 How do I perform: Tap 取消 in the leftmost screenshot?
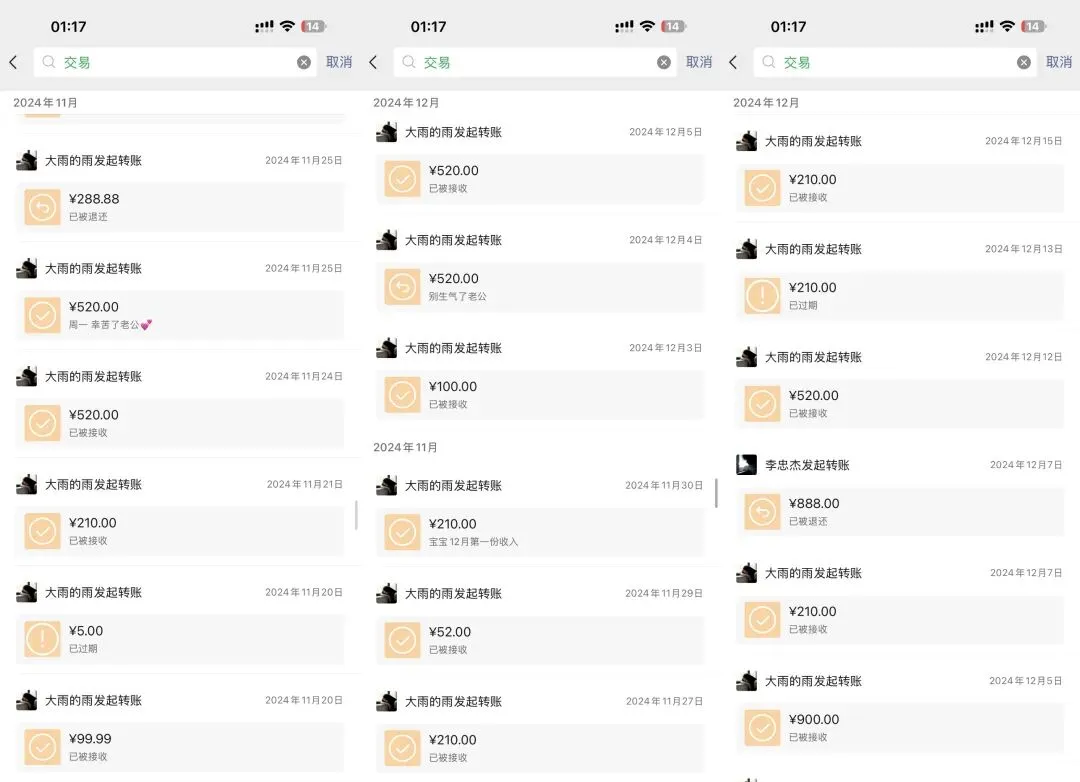coord(339,62)
